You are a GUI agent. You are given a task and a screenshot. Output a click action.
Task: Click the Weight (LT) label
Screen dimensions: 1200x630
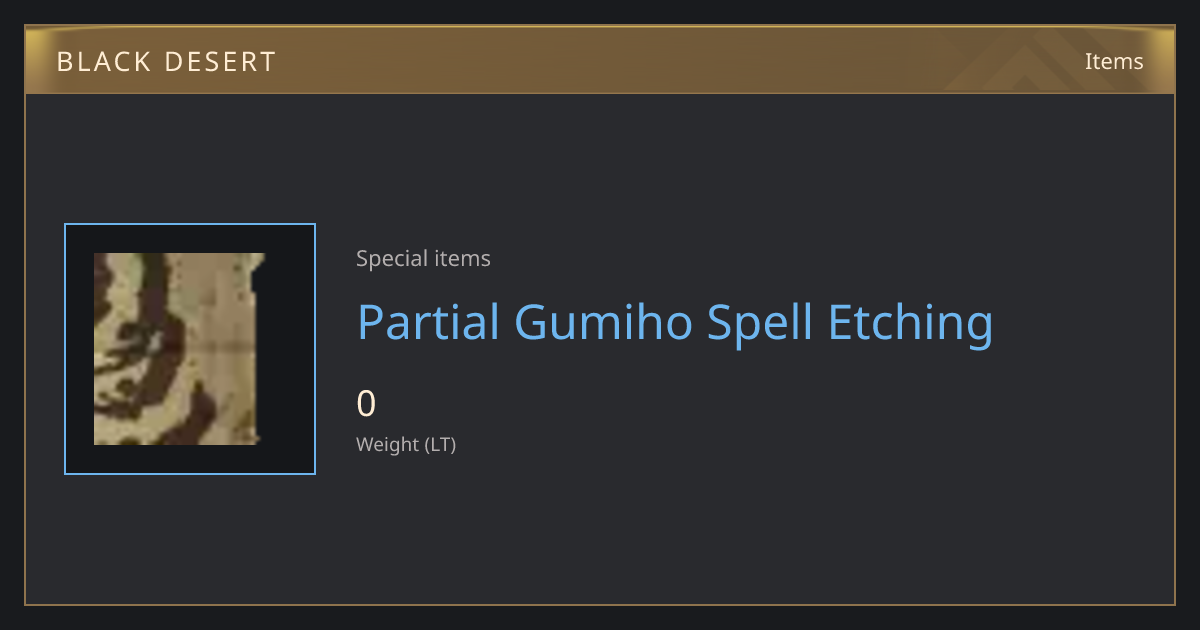click(x=406, y=444)
